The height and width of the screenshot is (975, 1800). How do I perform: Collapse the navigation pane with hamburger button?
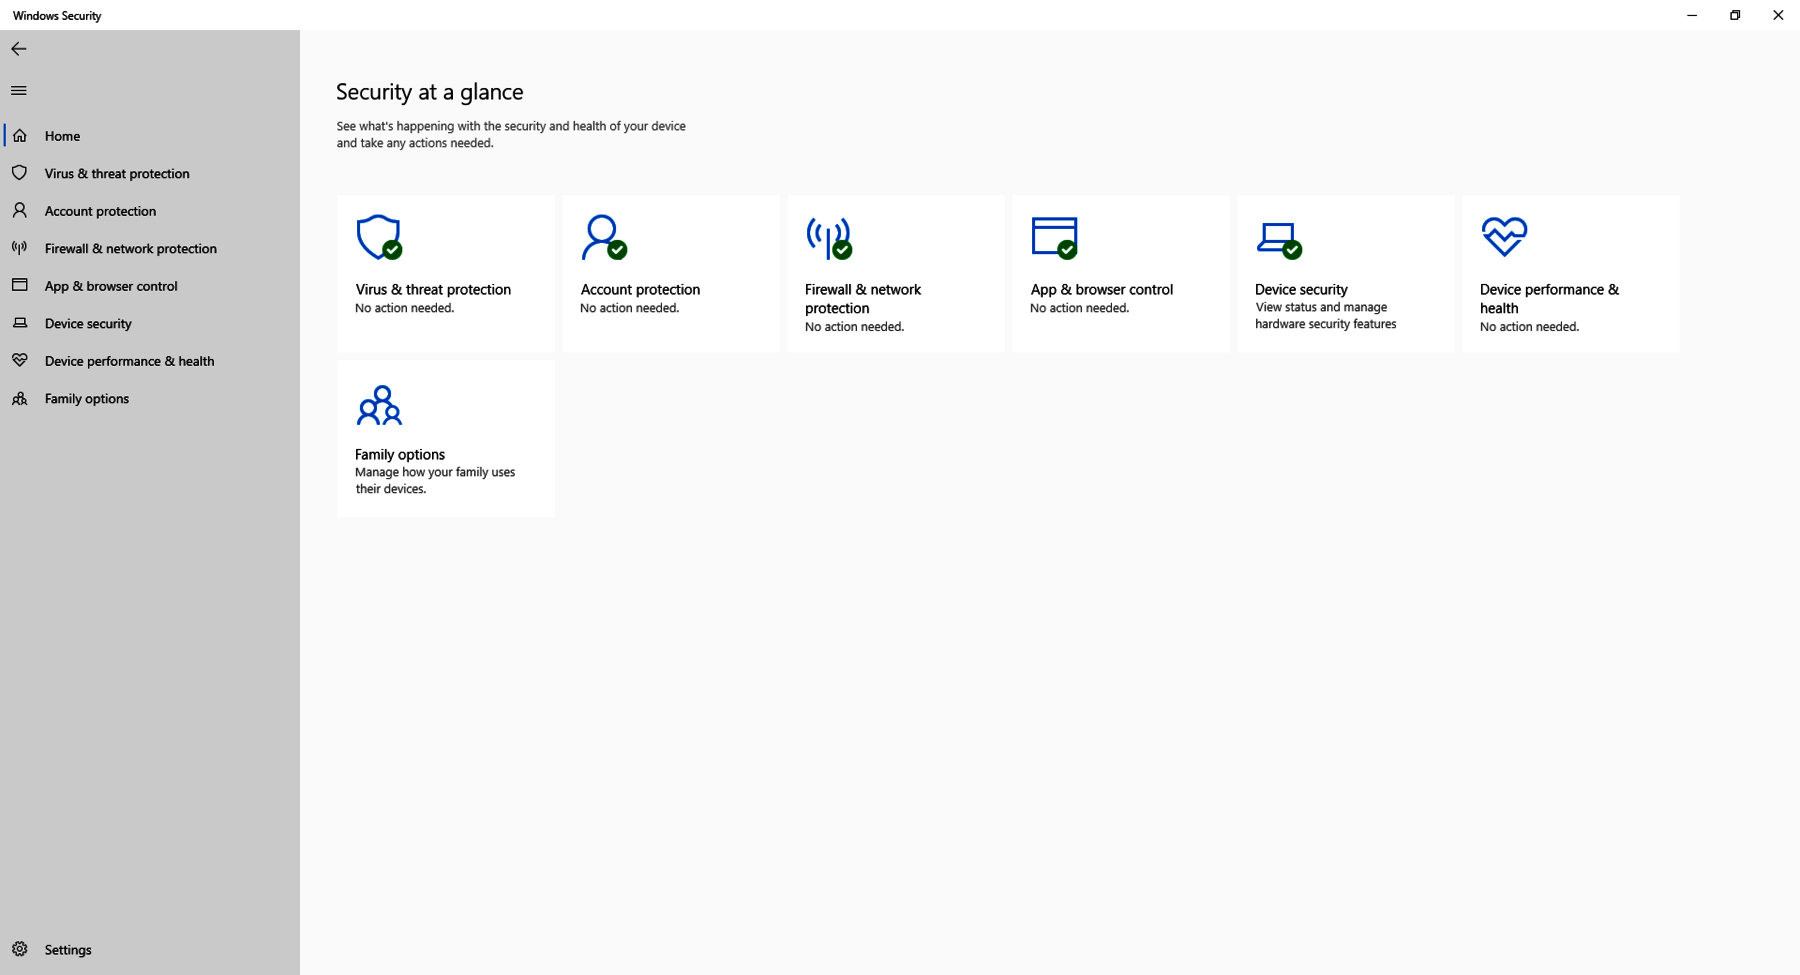pyautogui.click(x=19, y=91)
